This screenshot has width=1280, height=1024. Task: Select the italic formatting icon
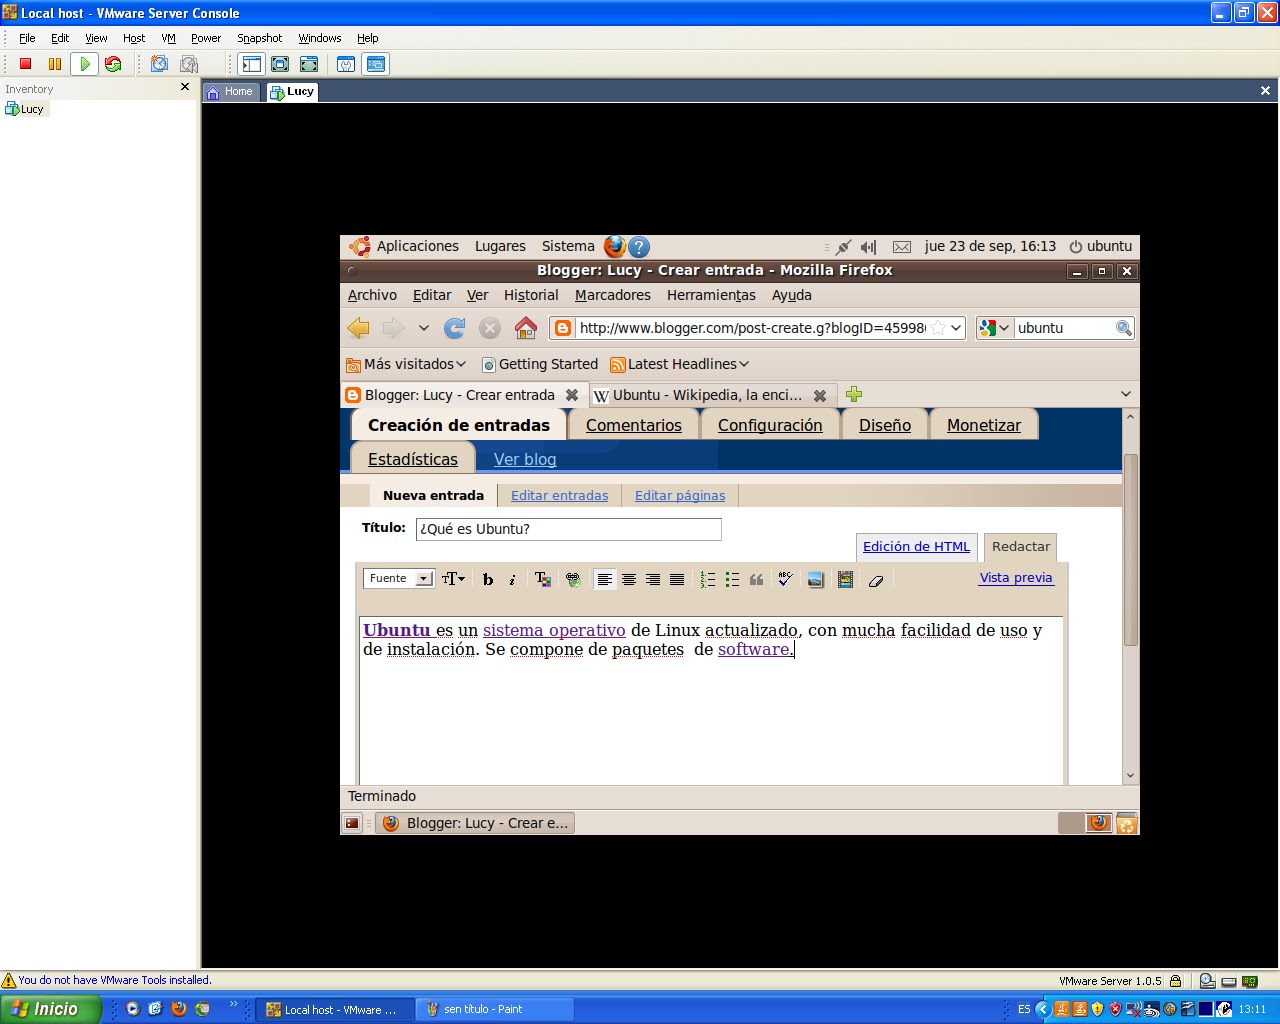click(512, 579)
